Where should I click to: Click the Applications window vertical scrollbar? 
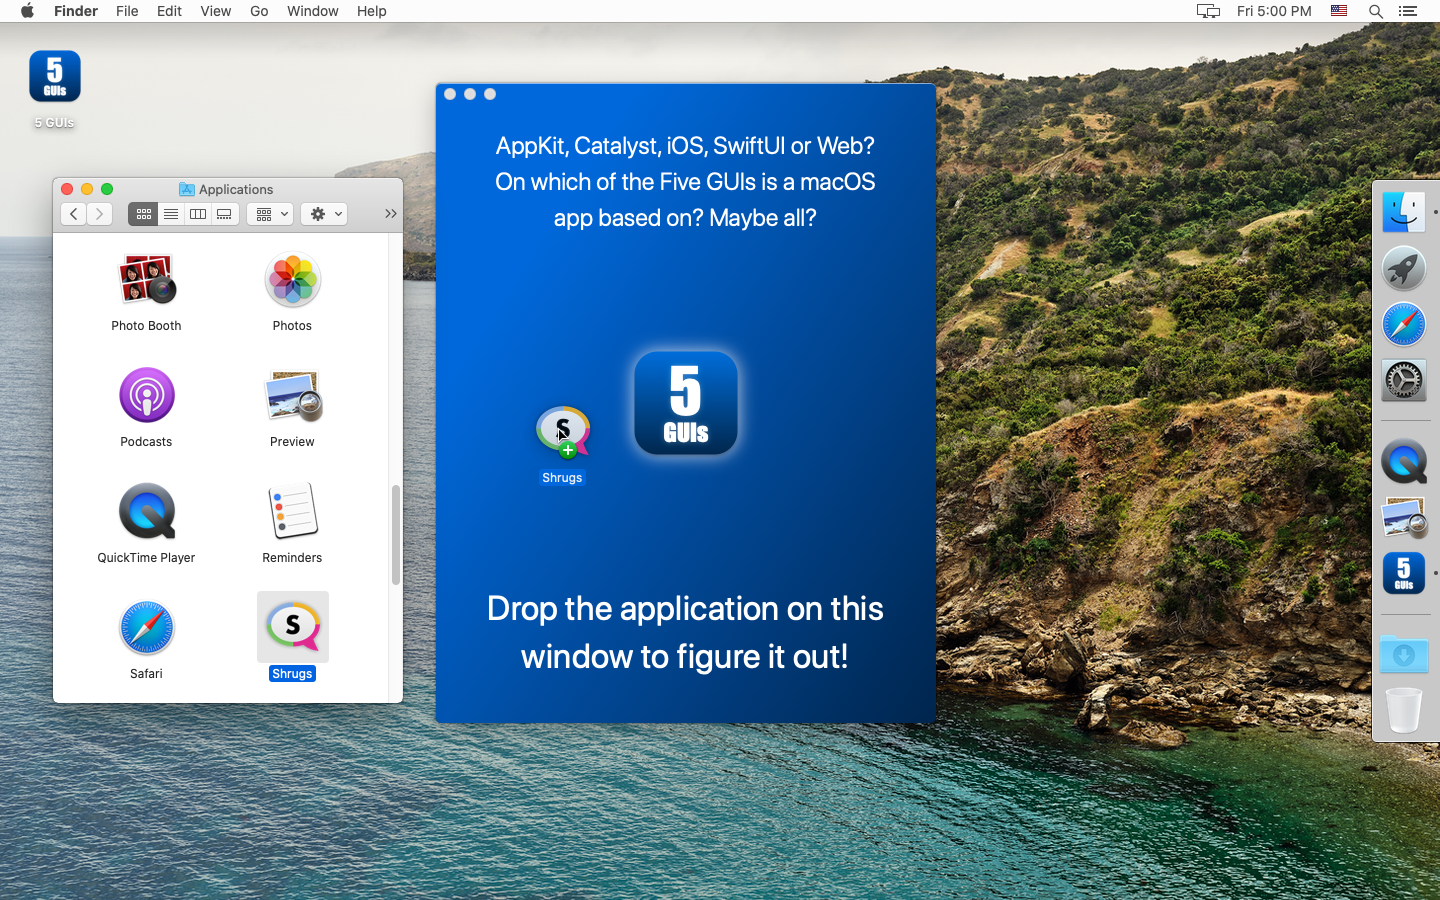(x=395, y=534)
